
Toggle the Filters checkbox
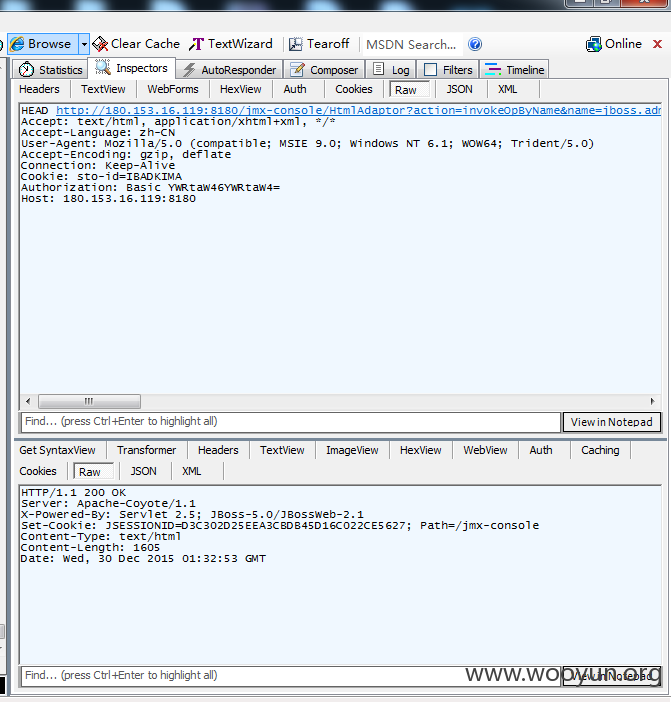coord(430,70)
